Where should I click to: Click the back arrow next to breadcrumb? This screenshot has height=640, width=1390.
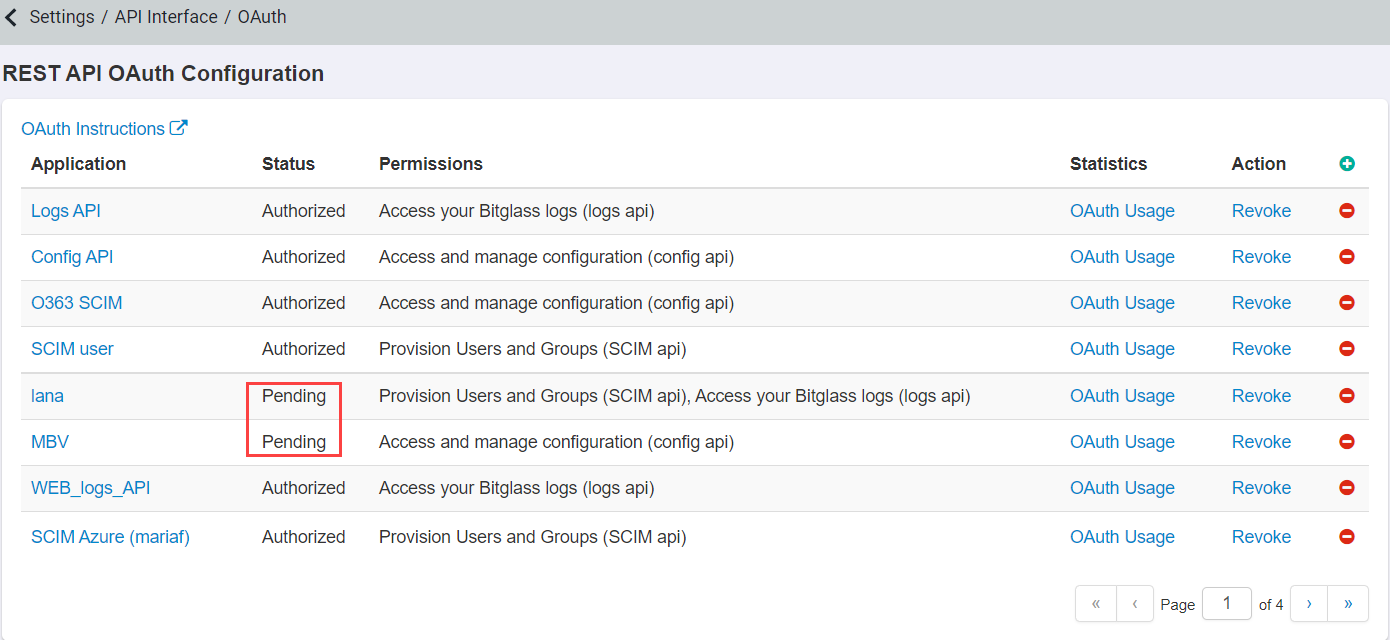[11, 17]
